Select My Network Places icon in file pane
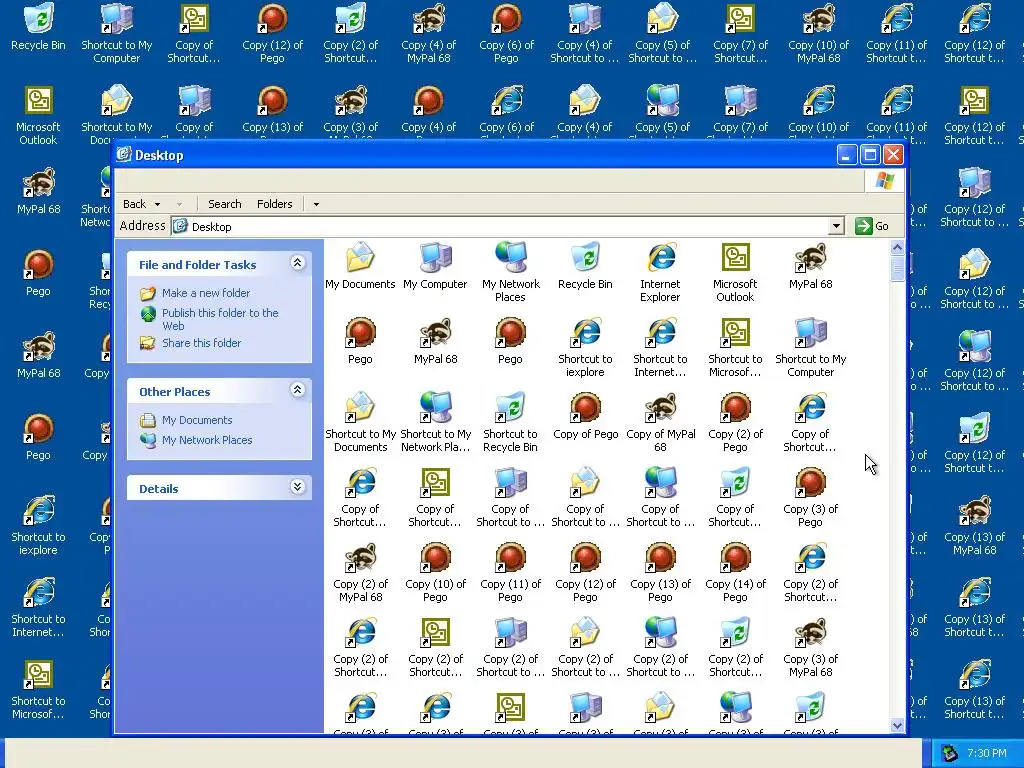This screenshot has height=768, width=1024. [510, 272]
